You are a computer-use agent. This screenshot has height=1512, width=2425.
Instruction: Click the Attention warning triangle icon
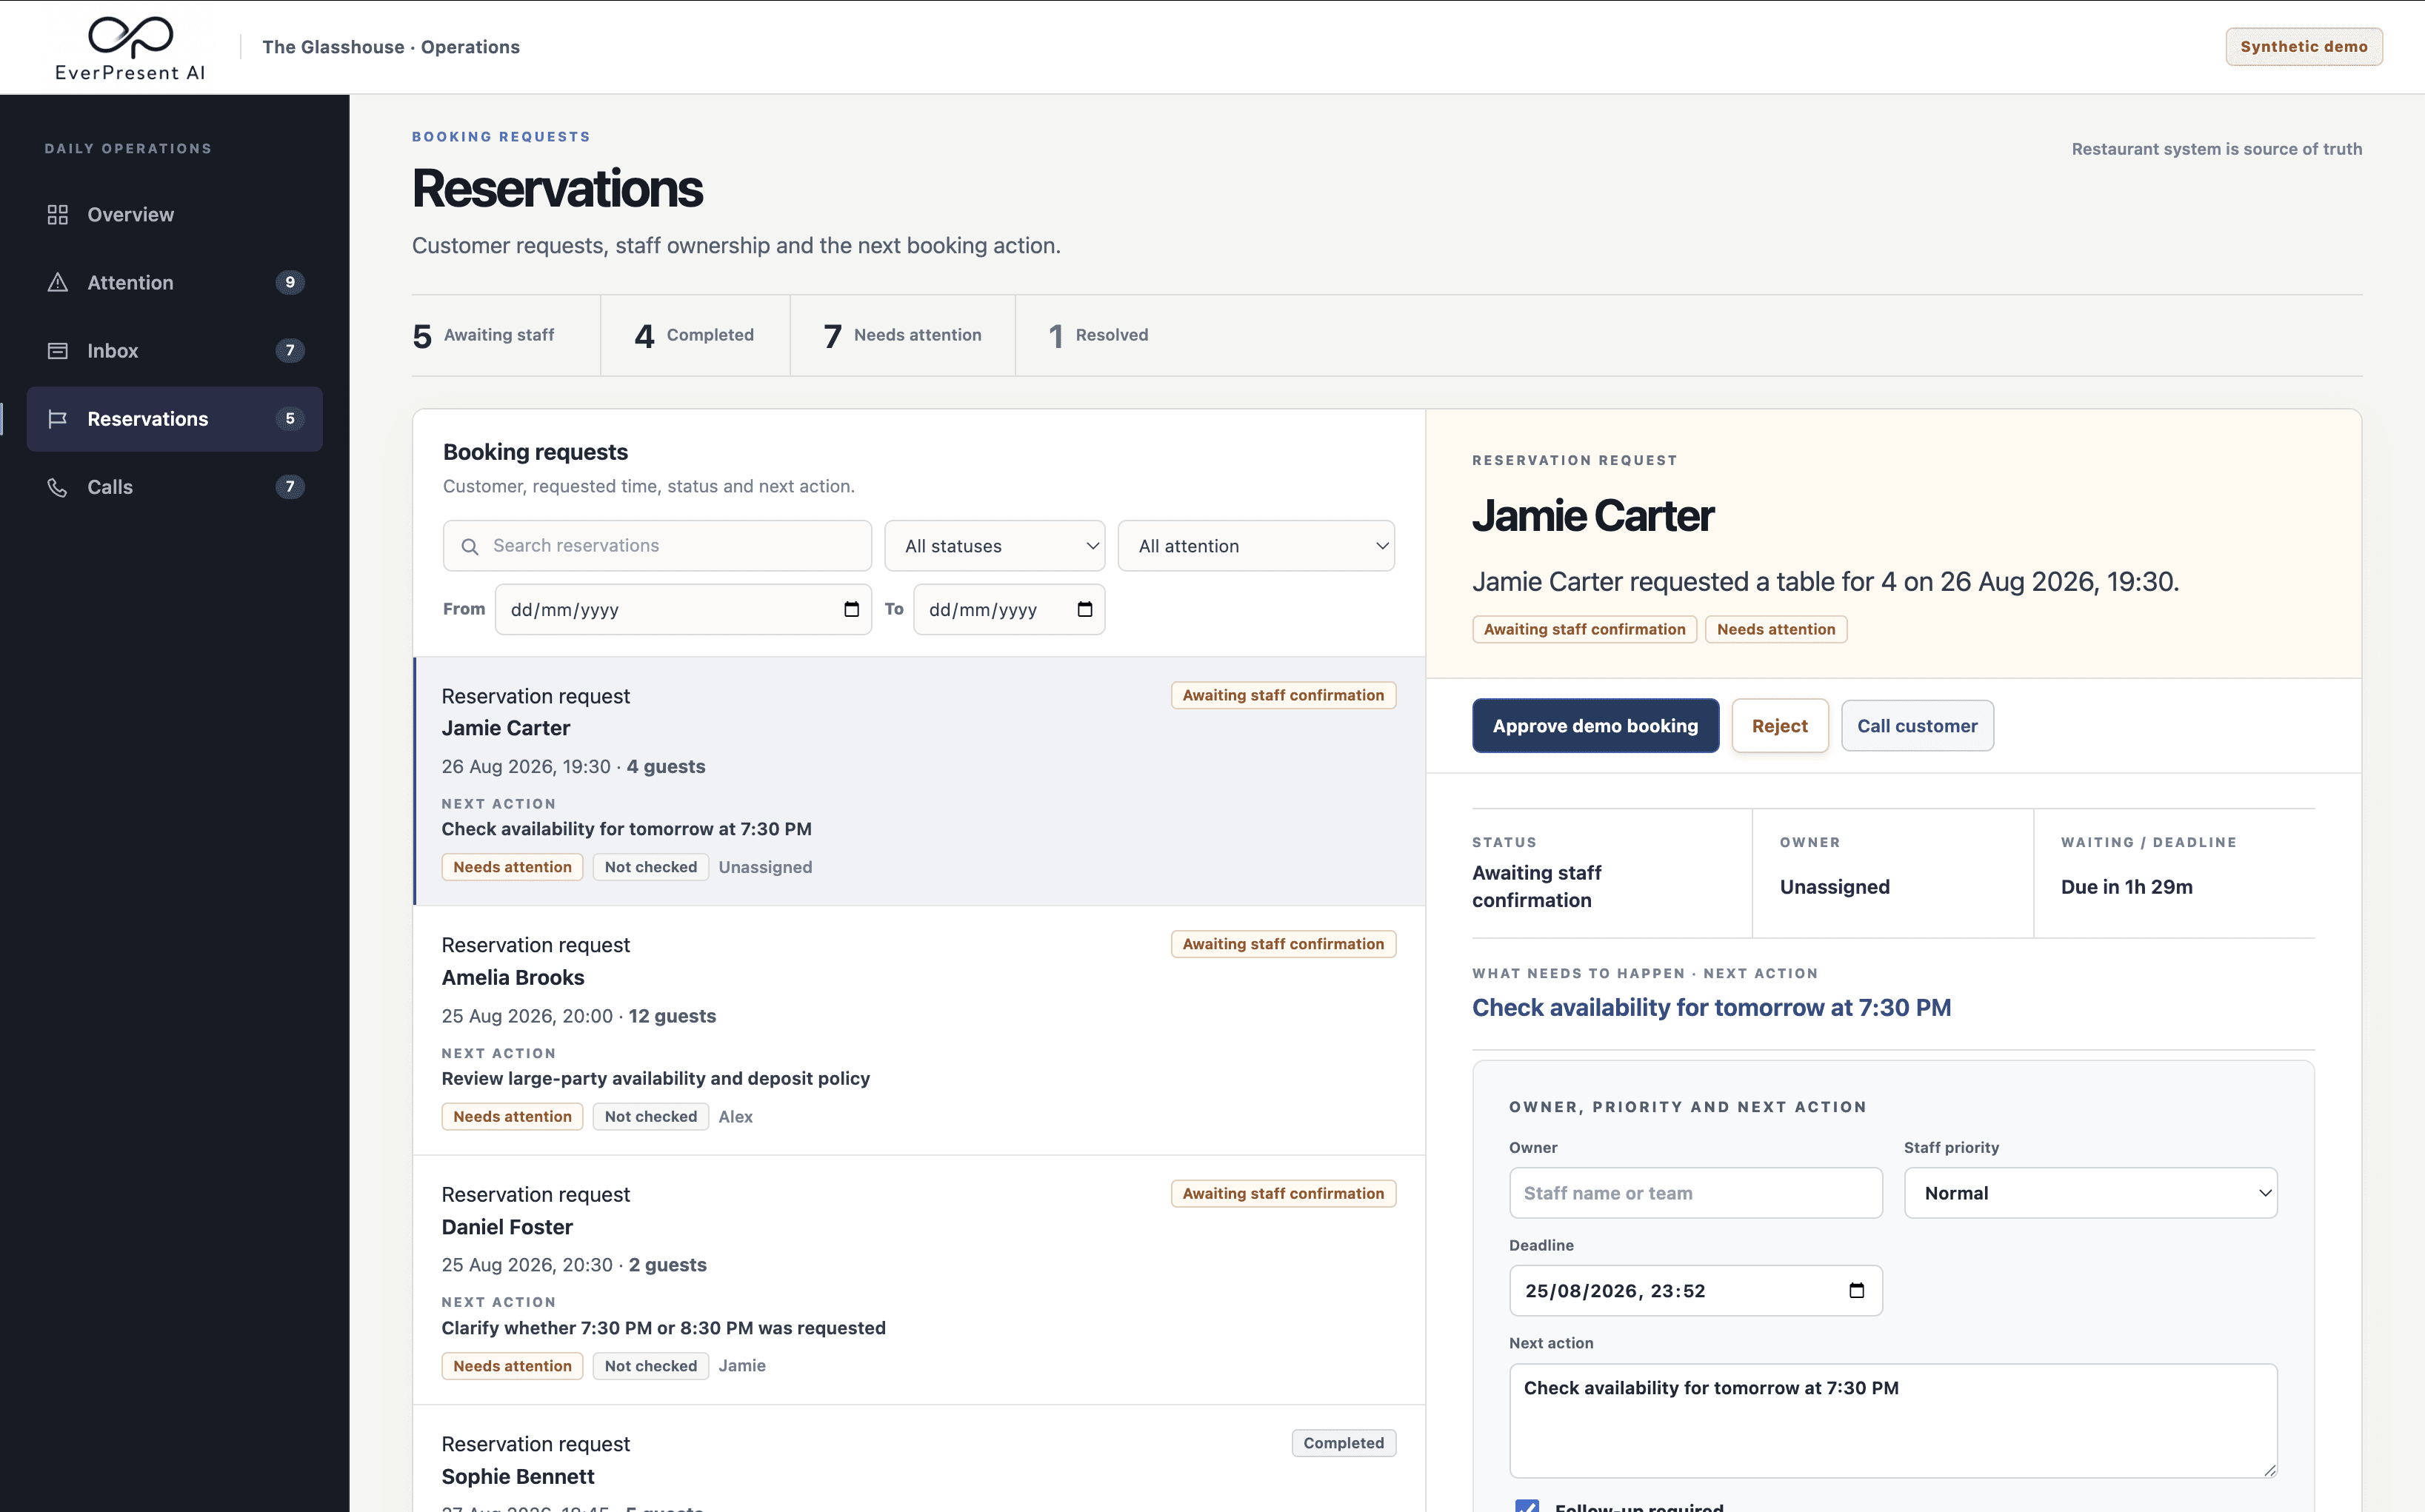[x=58, y=283]
